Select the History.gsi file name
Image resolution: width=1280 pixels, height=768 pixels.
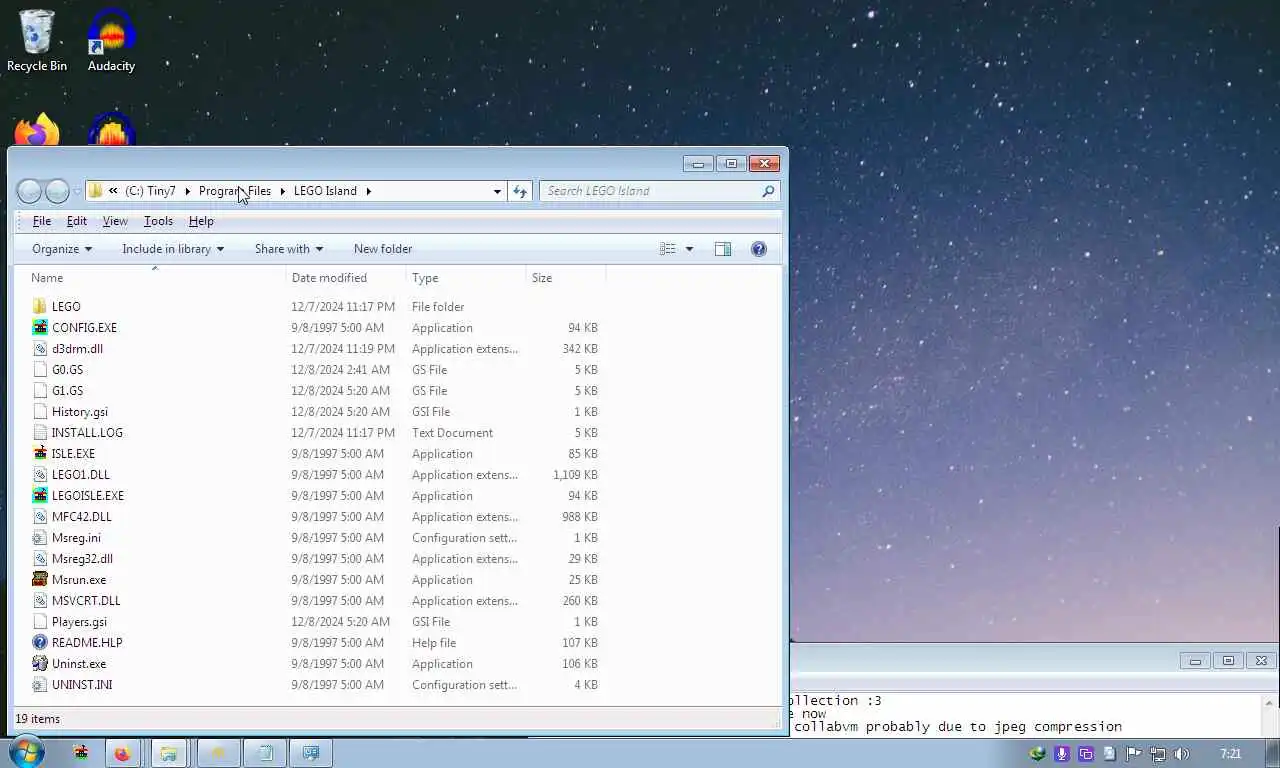tap(80, 412)
